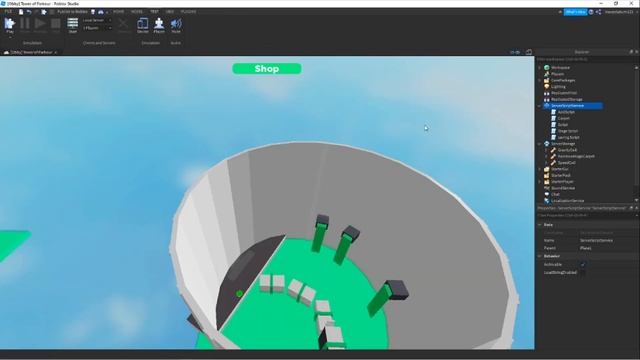This screenshot has width=640, height=360.
Task: Toggle the Archivable checkbox
Action: coord(583,264)
